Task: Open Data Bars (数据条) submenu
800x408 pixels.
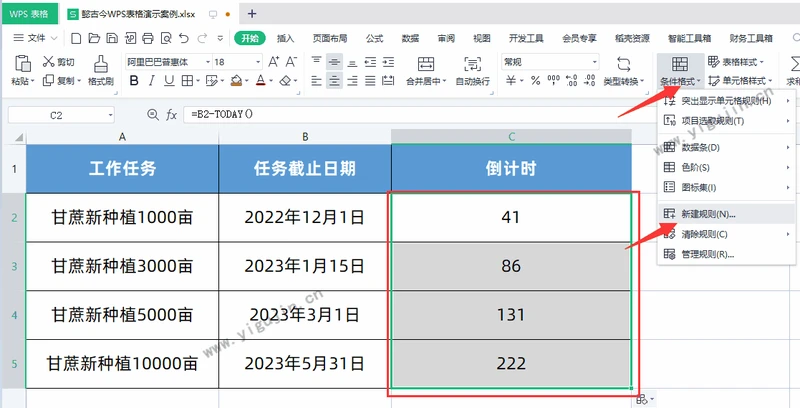Action: click(x=727, y=147)
